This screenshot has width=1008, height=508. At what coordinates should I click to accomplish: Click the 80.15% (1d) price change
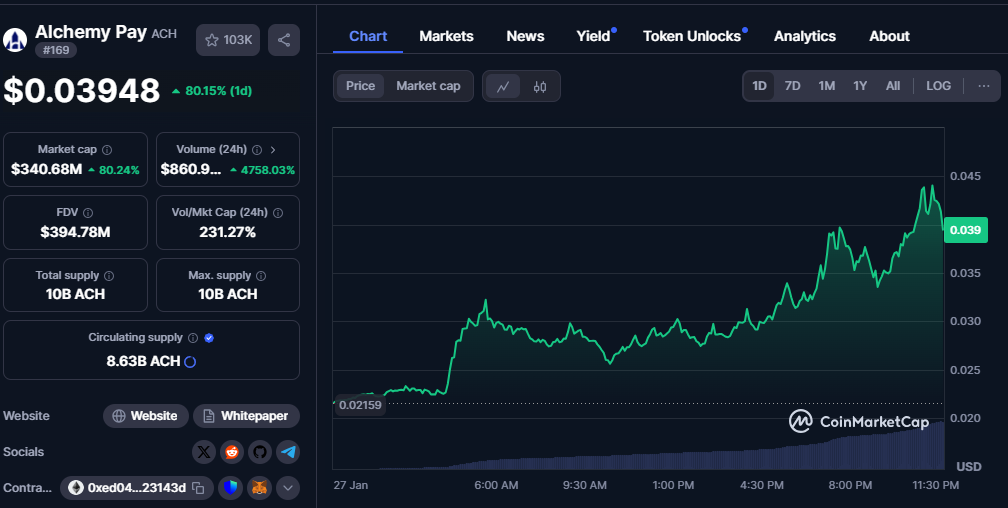pyautogui.click(x=212, y=91)
